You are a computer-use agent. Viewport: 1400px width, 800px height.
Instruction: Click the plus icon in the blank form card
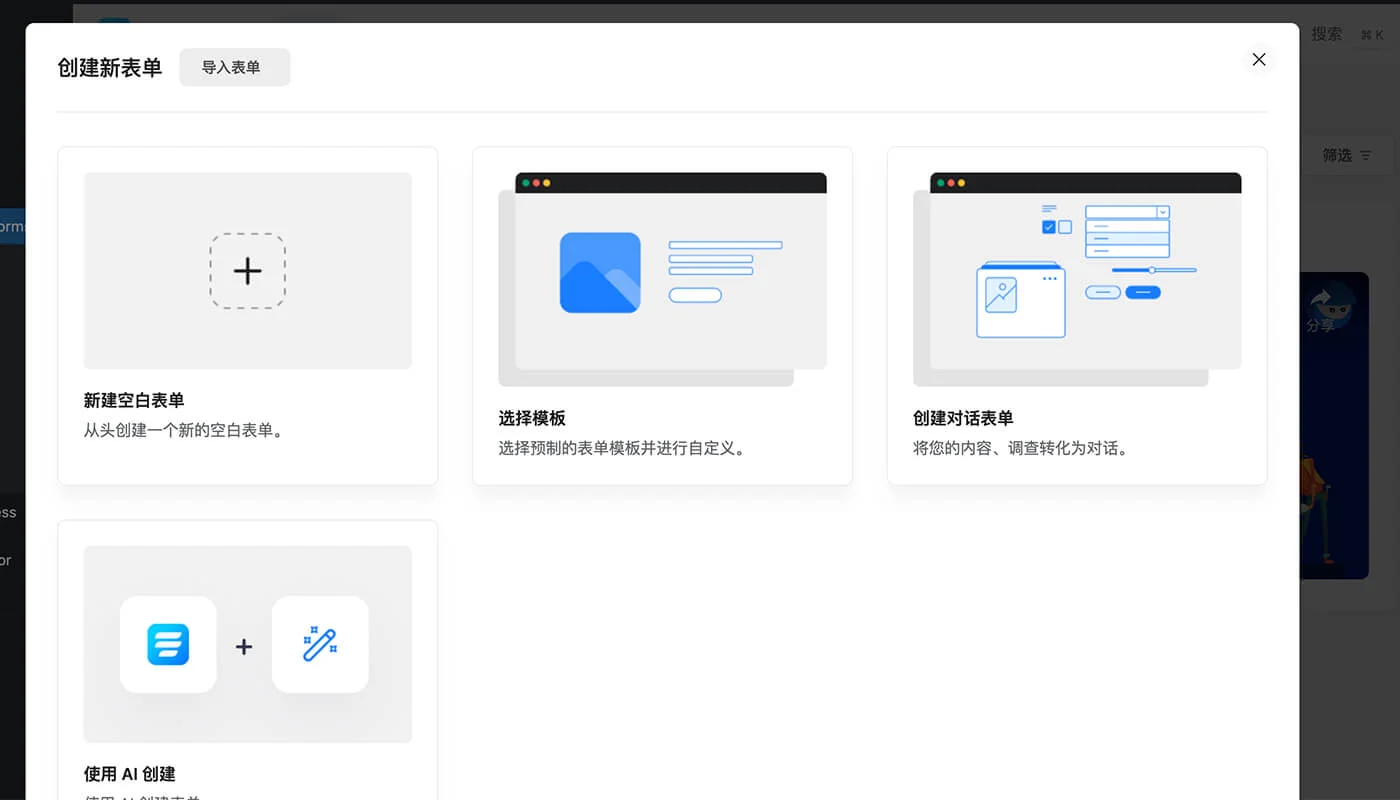pos(247,270)
